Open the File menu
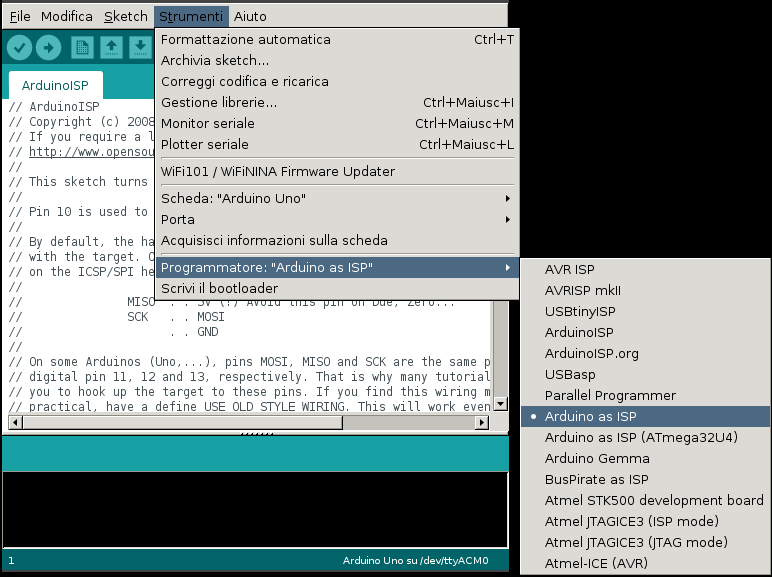Screen dimensions: 772x577 20,16
